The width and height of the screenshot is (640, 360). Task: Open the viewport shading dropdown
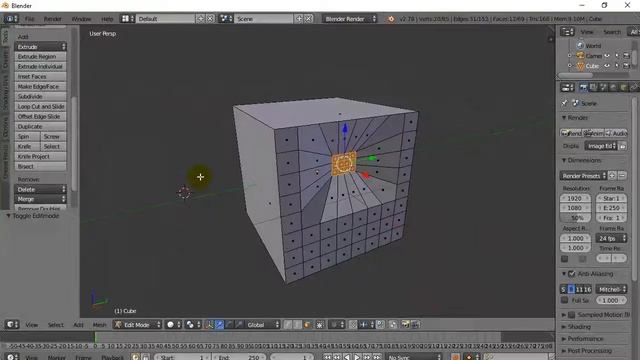pyautogui.click(x=173, y=325)
